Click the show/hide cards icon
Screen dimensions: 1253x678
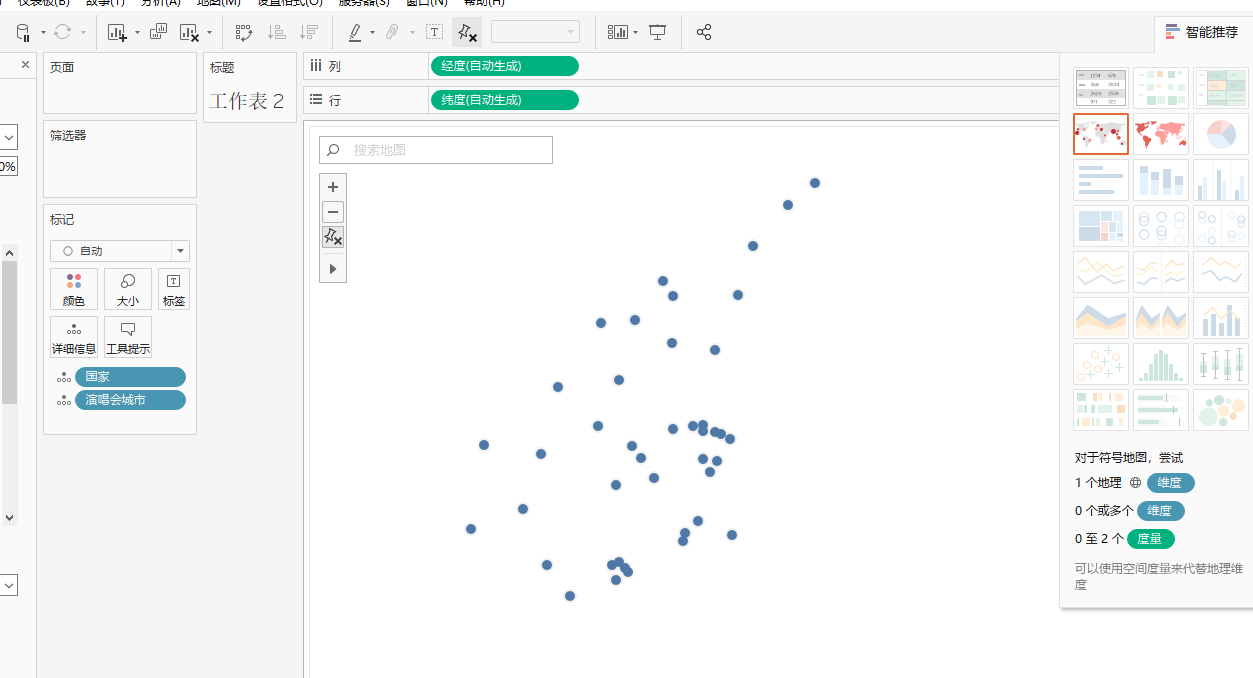[x=618, y=32]
